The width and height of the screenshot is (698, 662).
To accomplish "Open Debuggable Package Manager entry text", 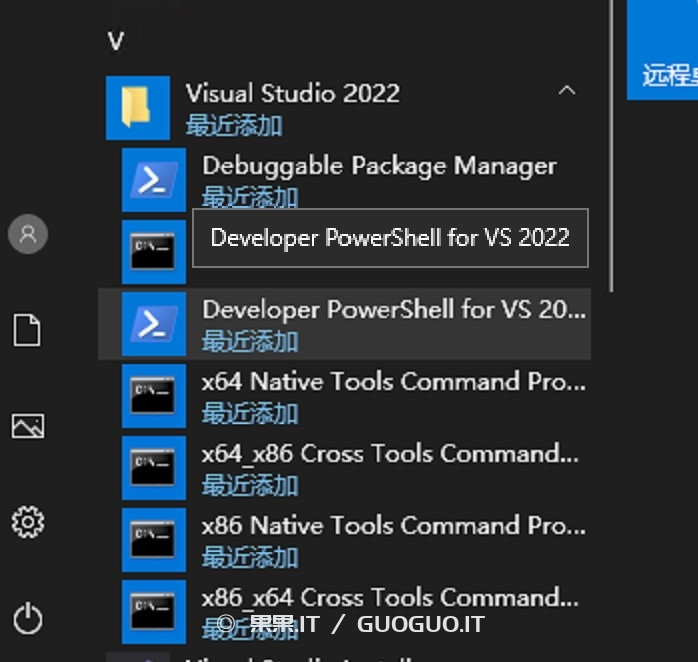I will point(379,166).
